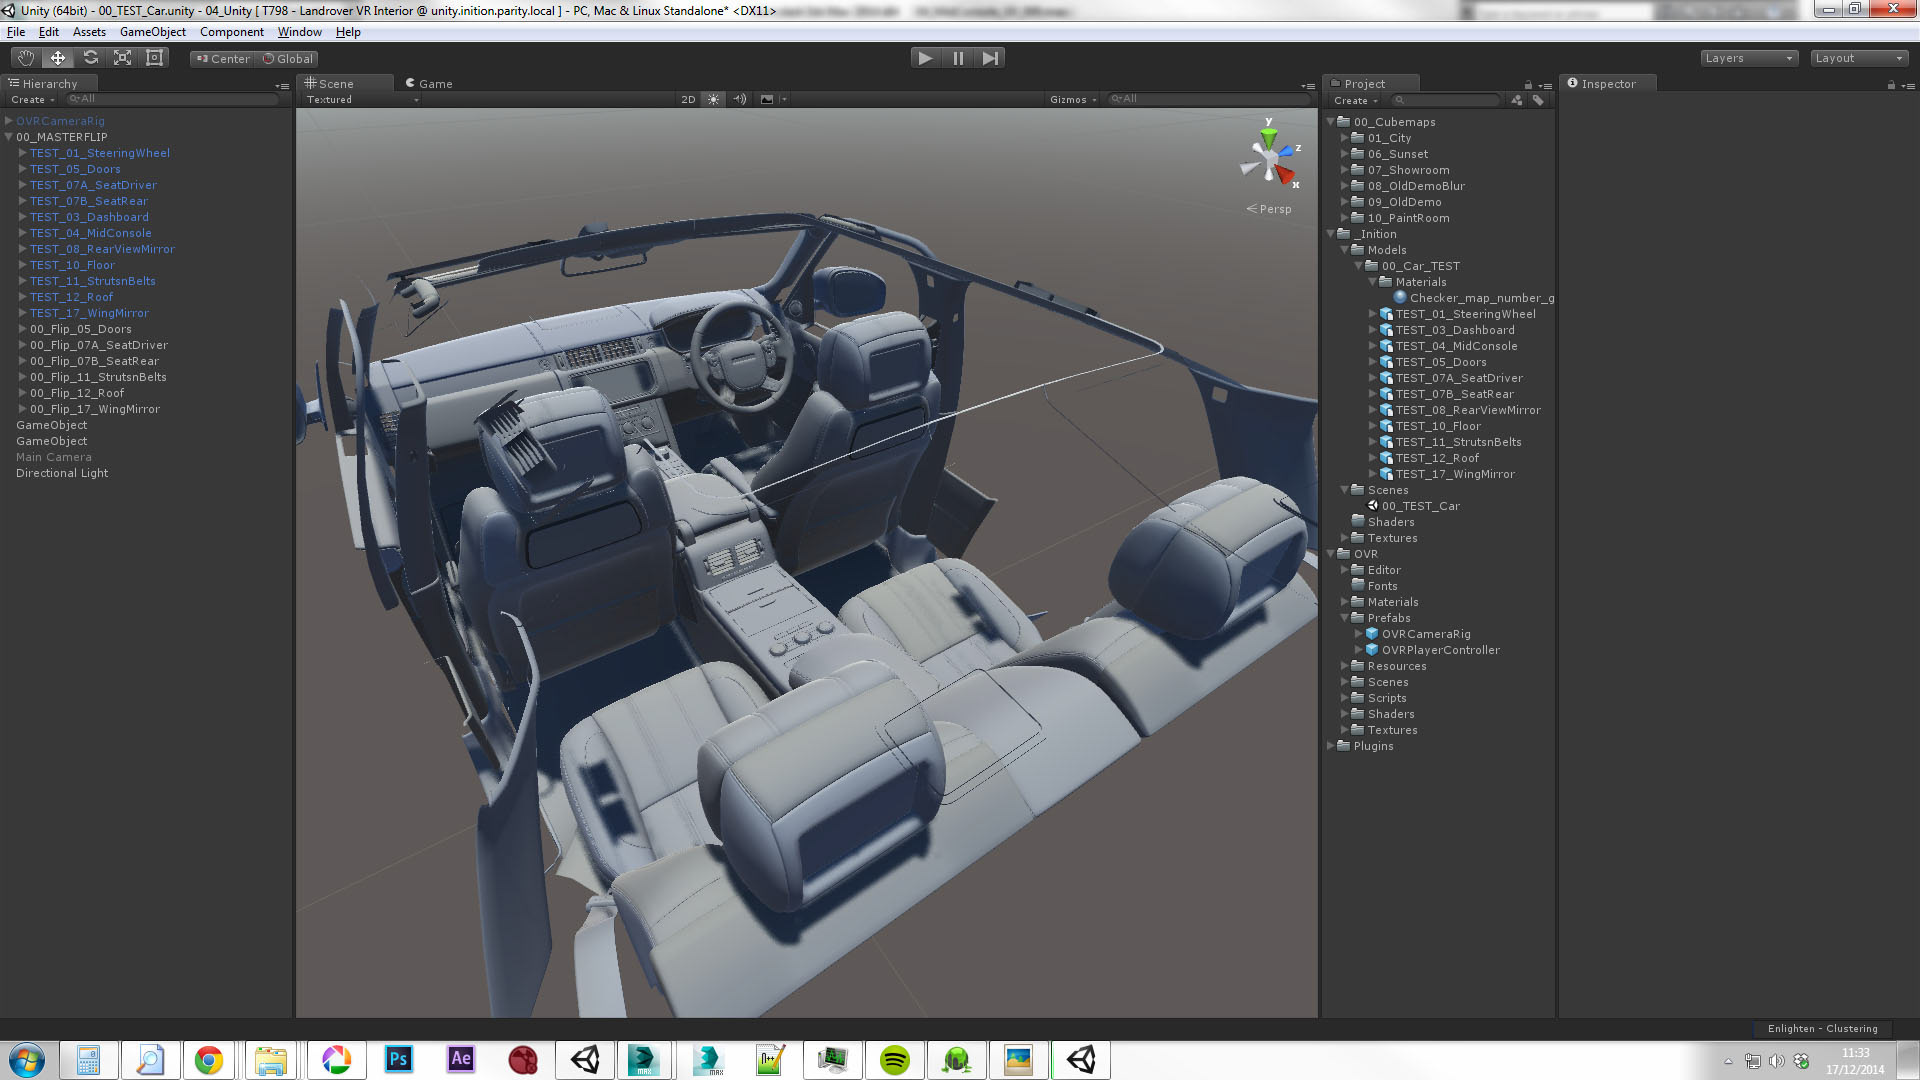Click the Step frame button
Image resolution: width=1920 pixels, height=1080 pixels.
[x=990, y=58]
